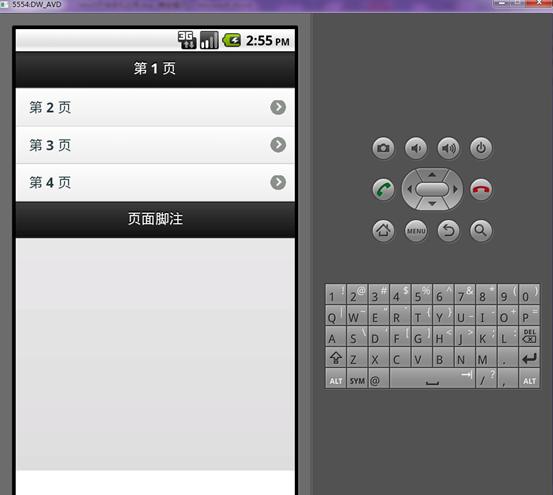The image size is (553, 495).
Task: Click the camera button on emulator
Action: [383, 148]
